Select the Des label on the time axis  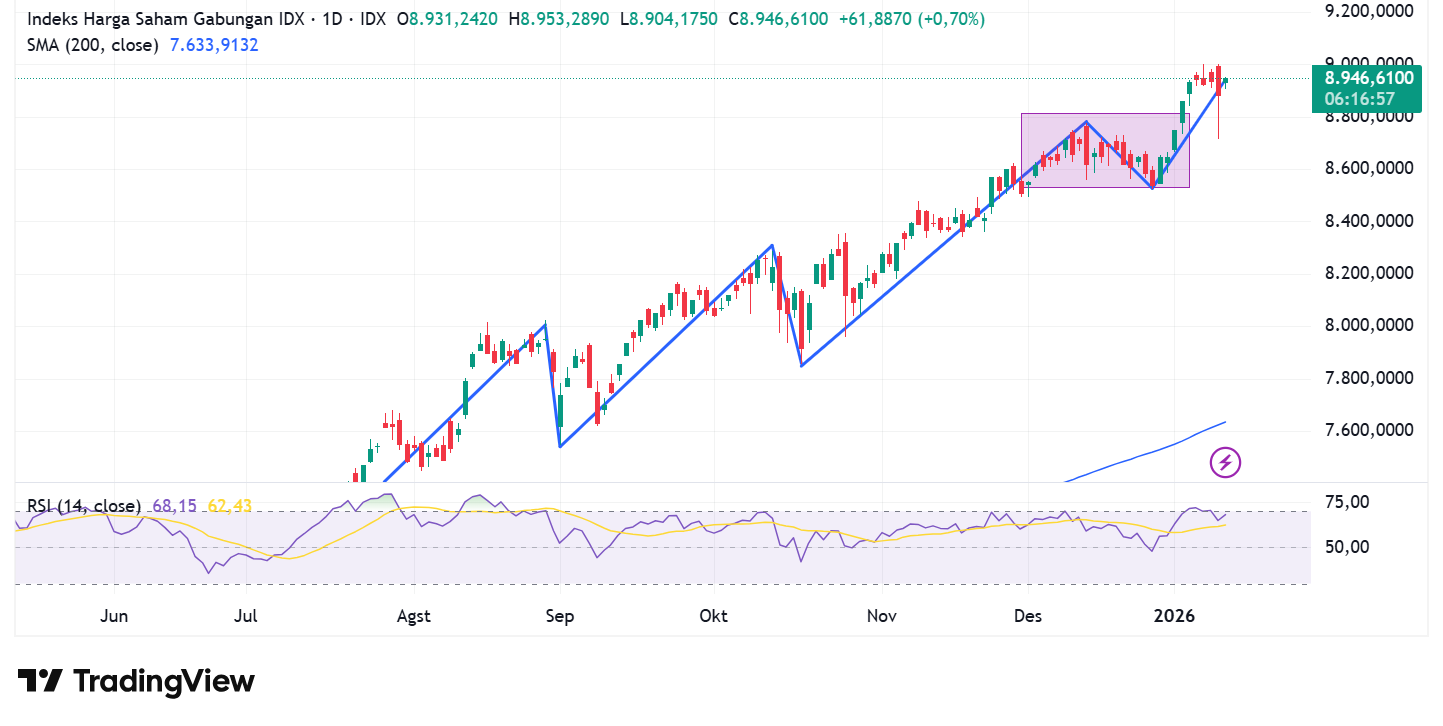1027,616
